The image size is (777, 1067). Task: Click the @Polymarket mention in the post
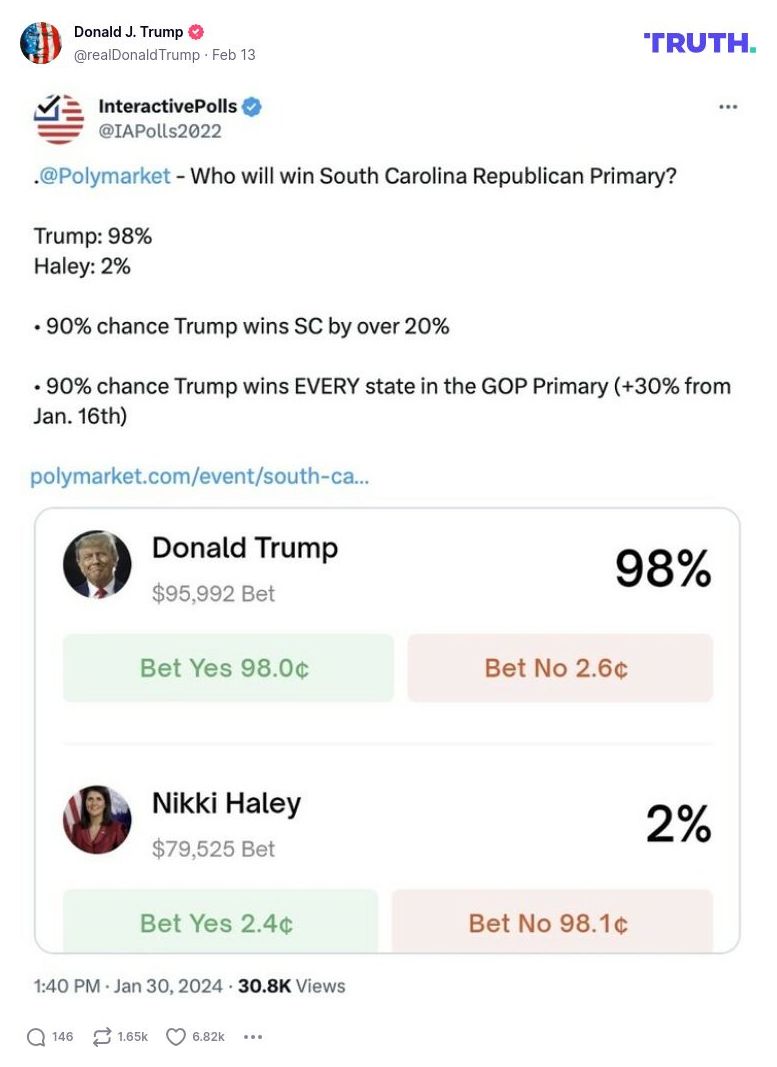(100, 176)
